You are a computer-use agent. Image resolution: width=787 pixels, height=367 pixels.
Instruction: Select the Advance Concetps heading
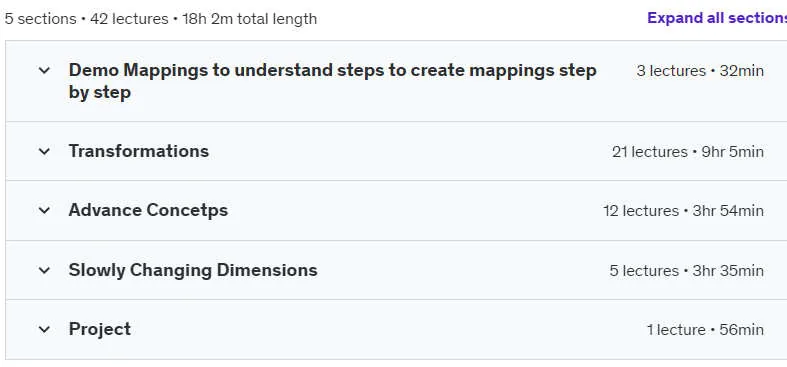[x=148, y=210]
